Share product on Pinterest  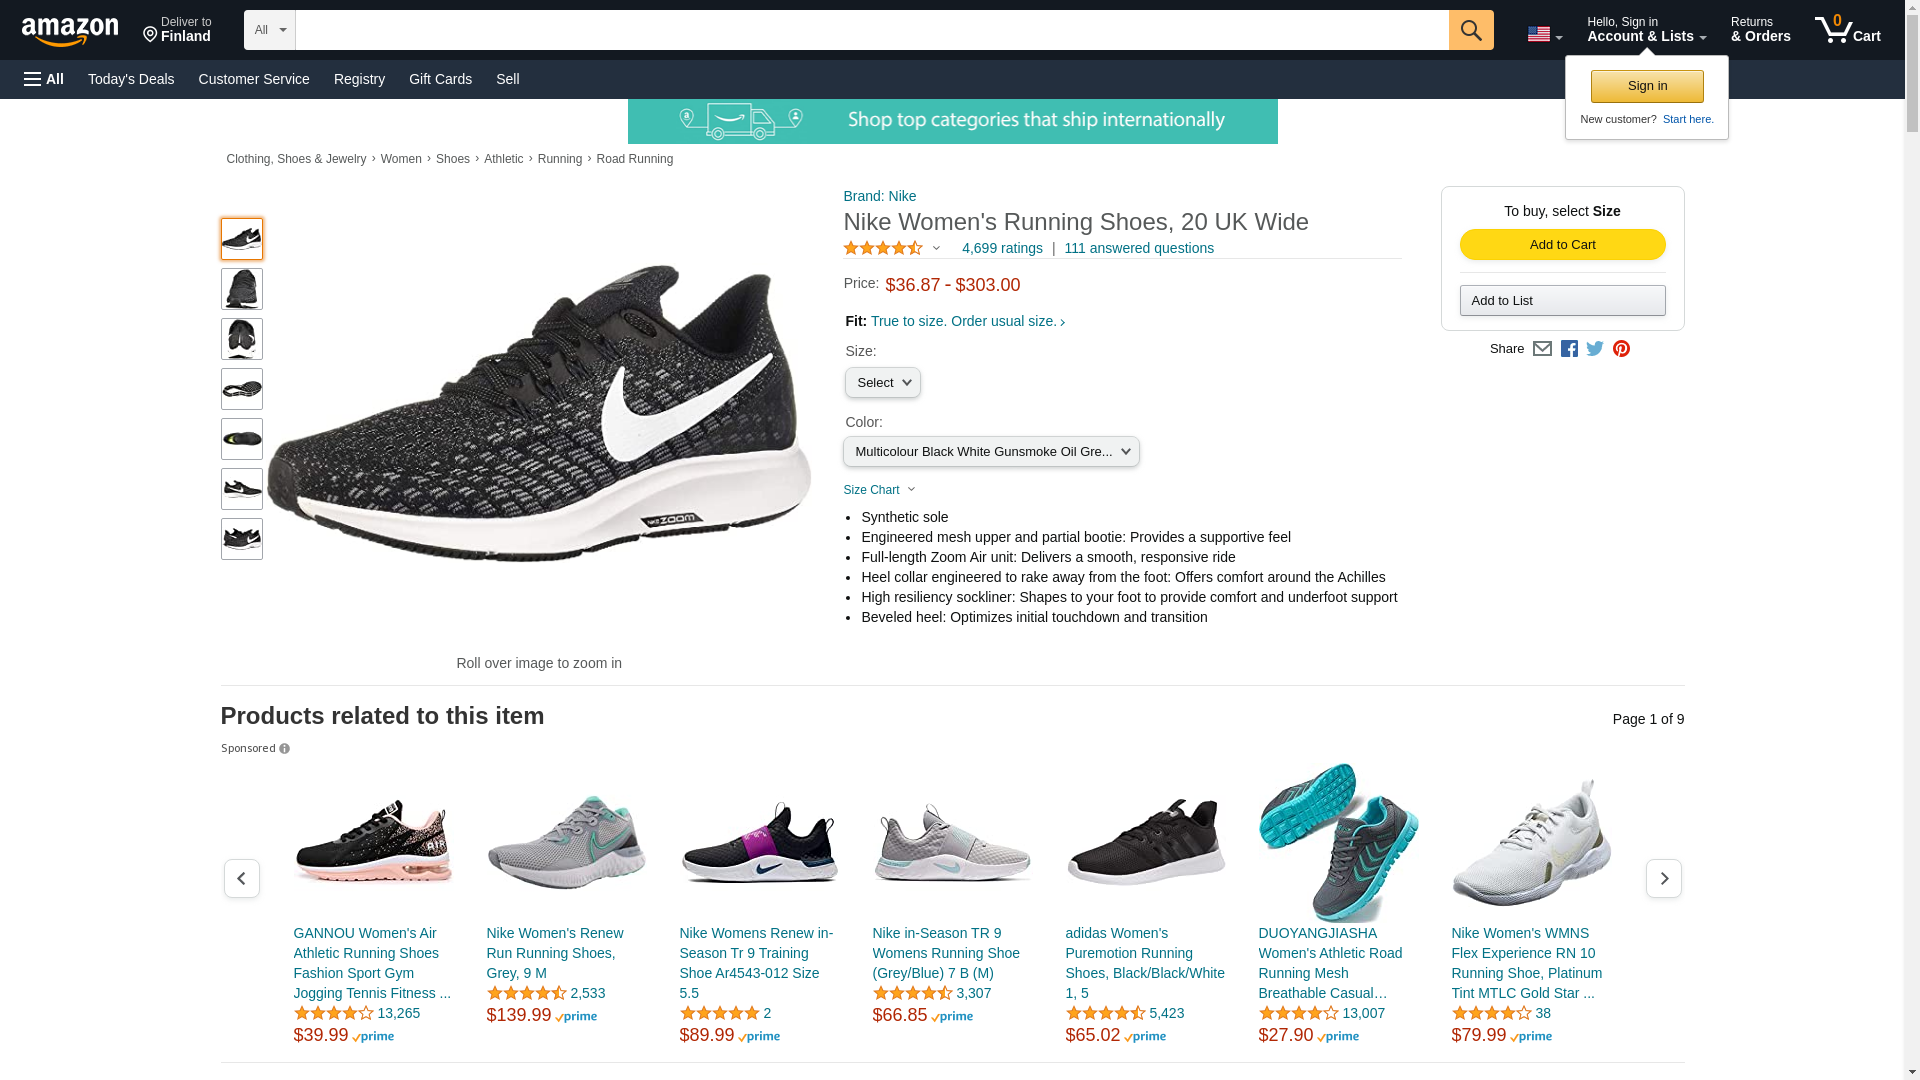pos(1621,349)
